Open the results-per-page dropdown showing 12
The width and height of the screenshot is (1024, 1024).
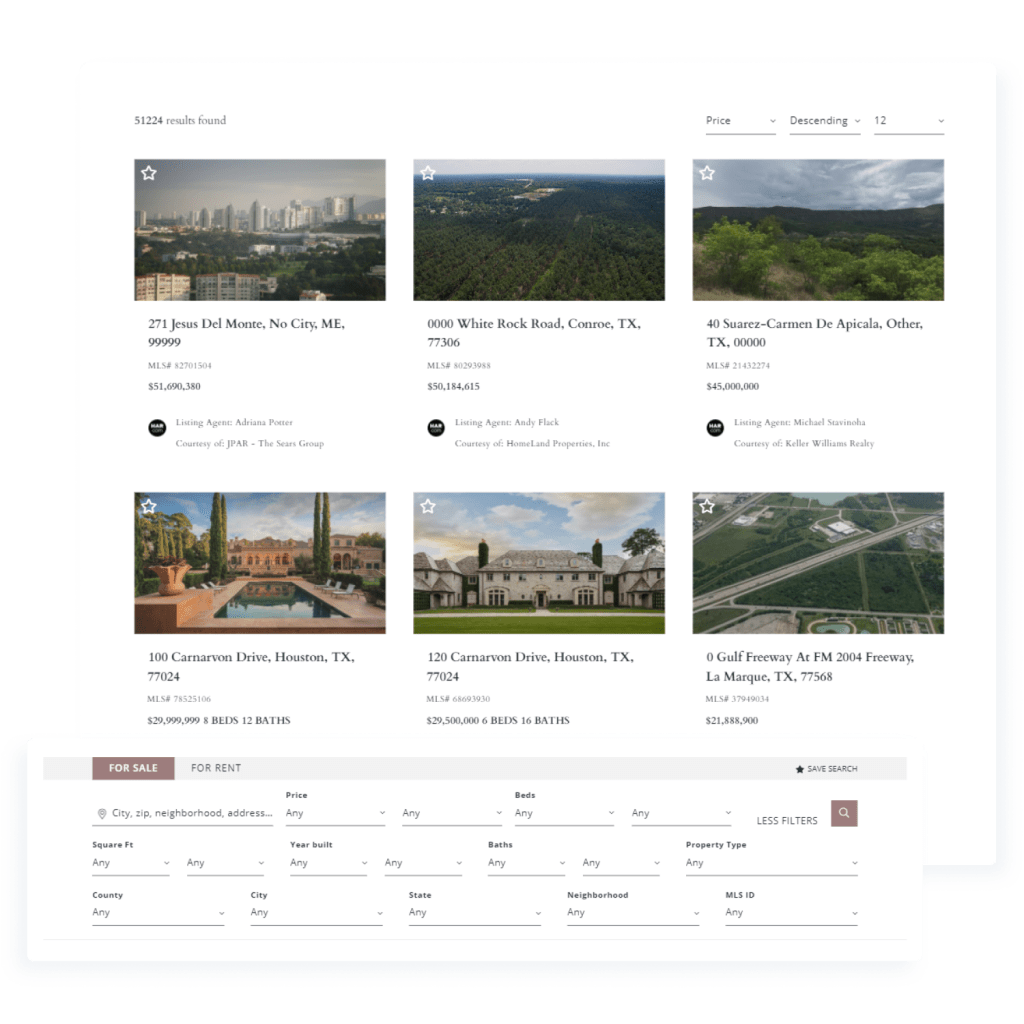908,120
